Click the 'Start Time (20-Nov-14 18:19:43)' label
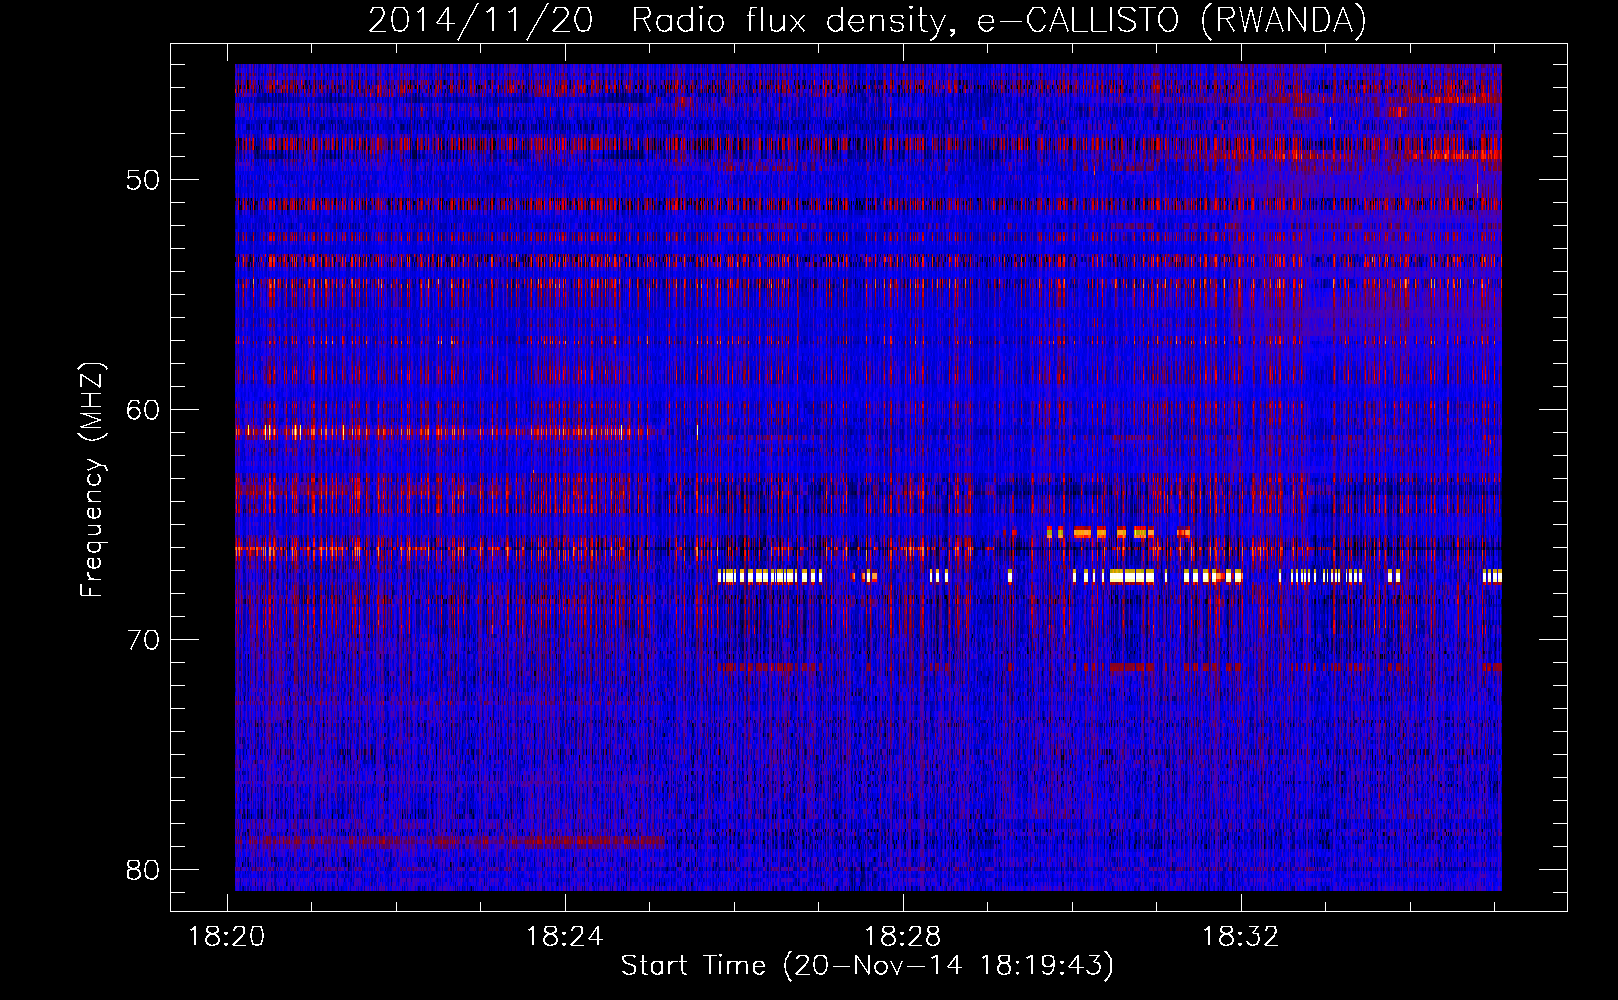The image size is (1618, 1000). click(867, 966)
